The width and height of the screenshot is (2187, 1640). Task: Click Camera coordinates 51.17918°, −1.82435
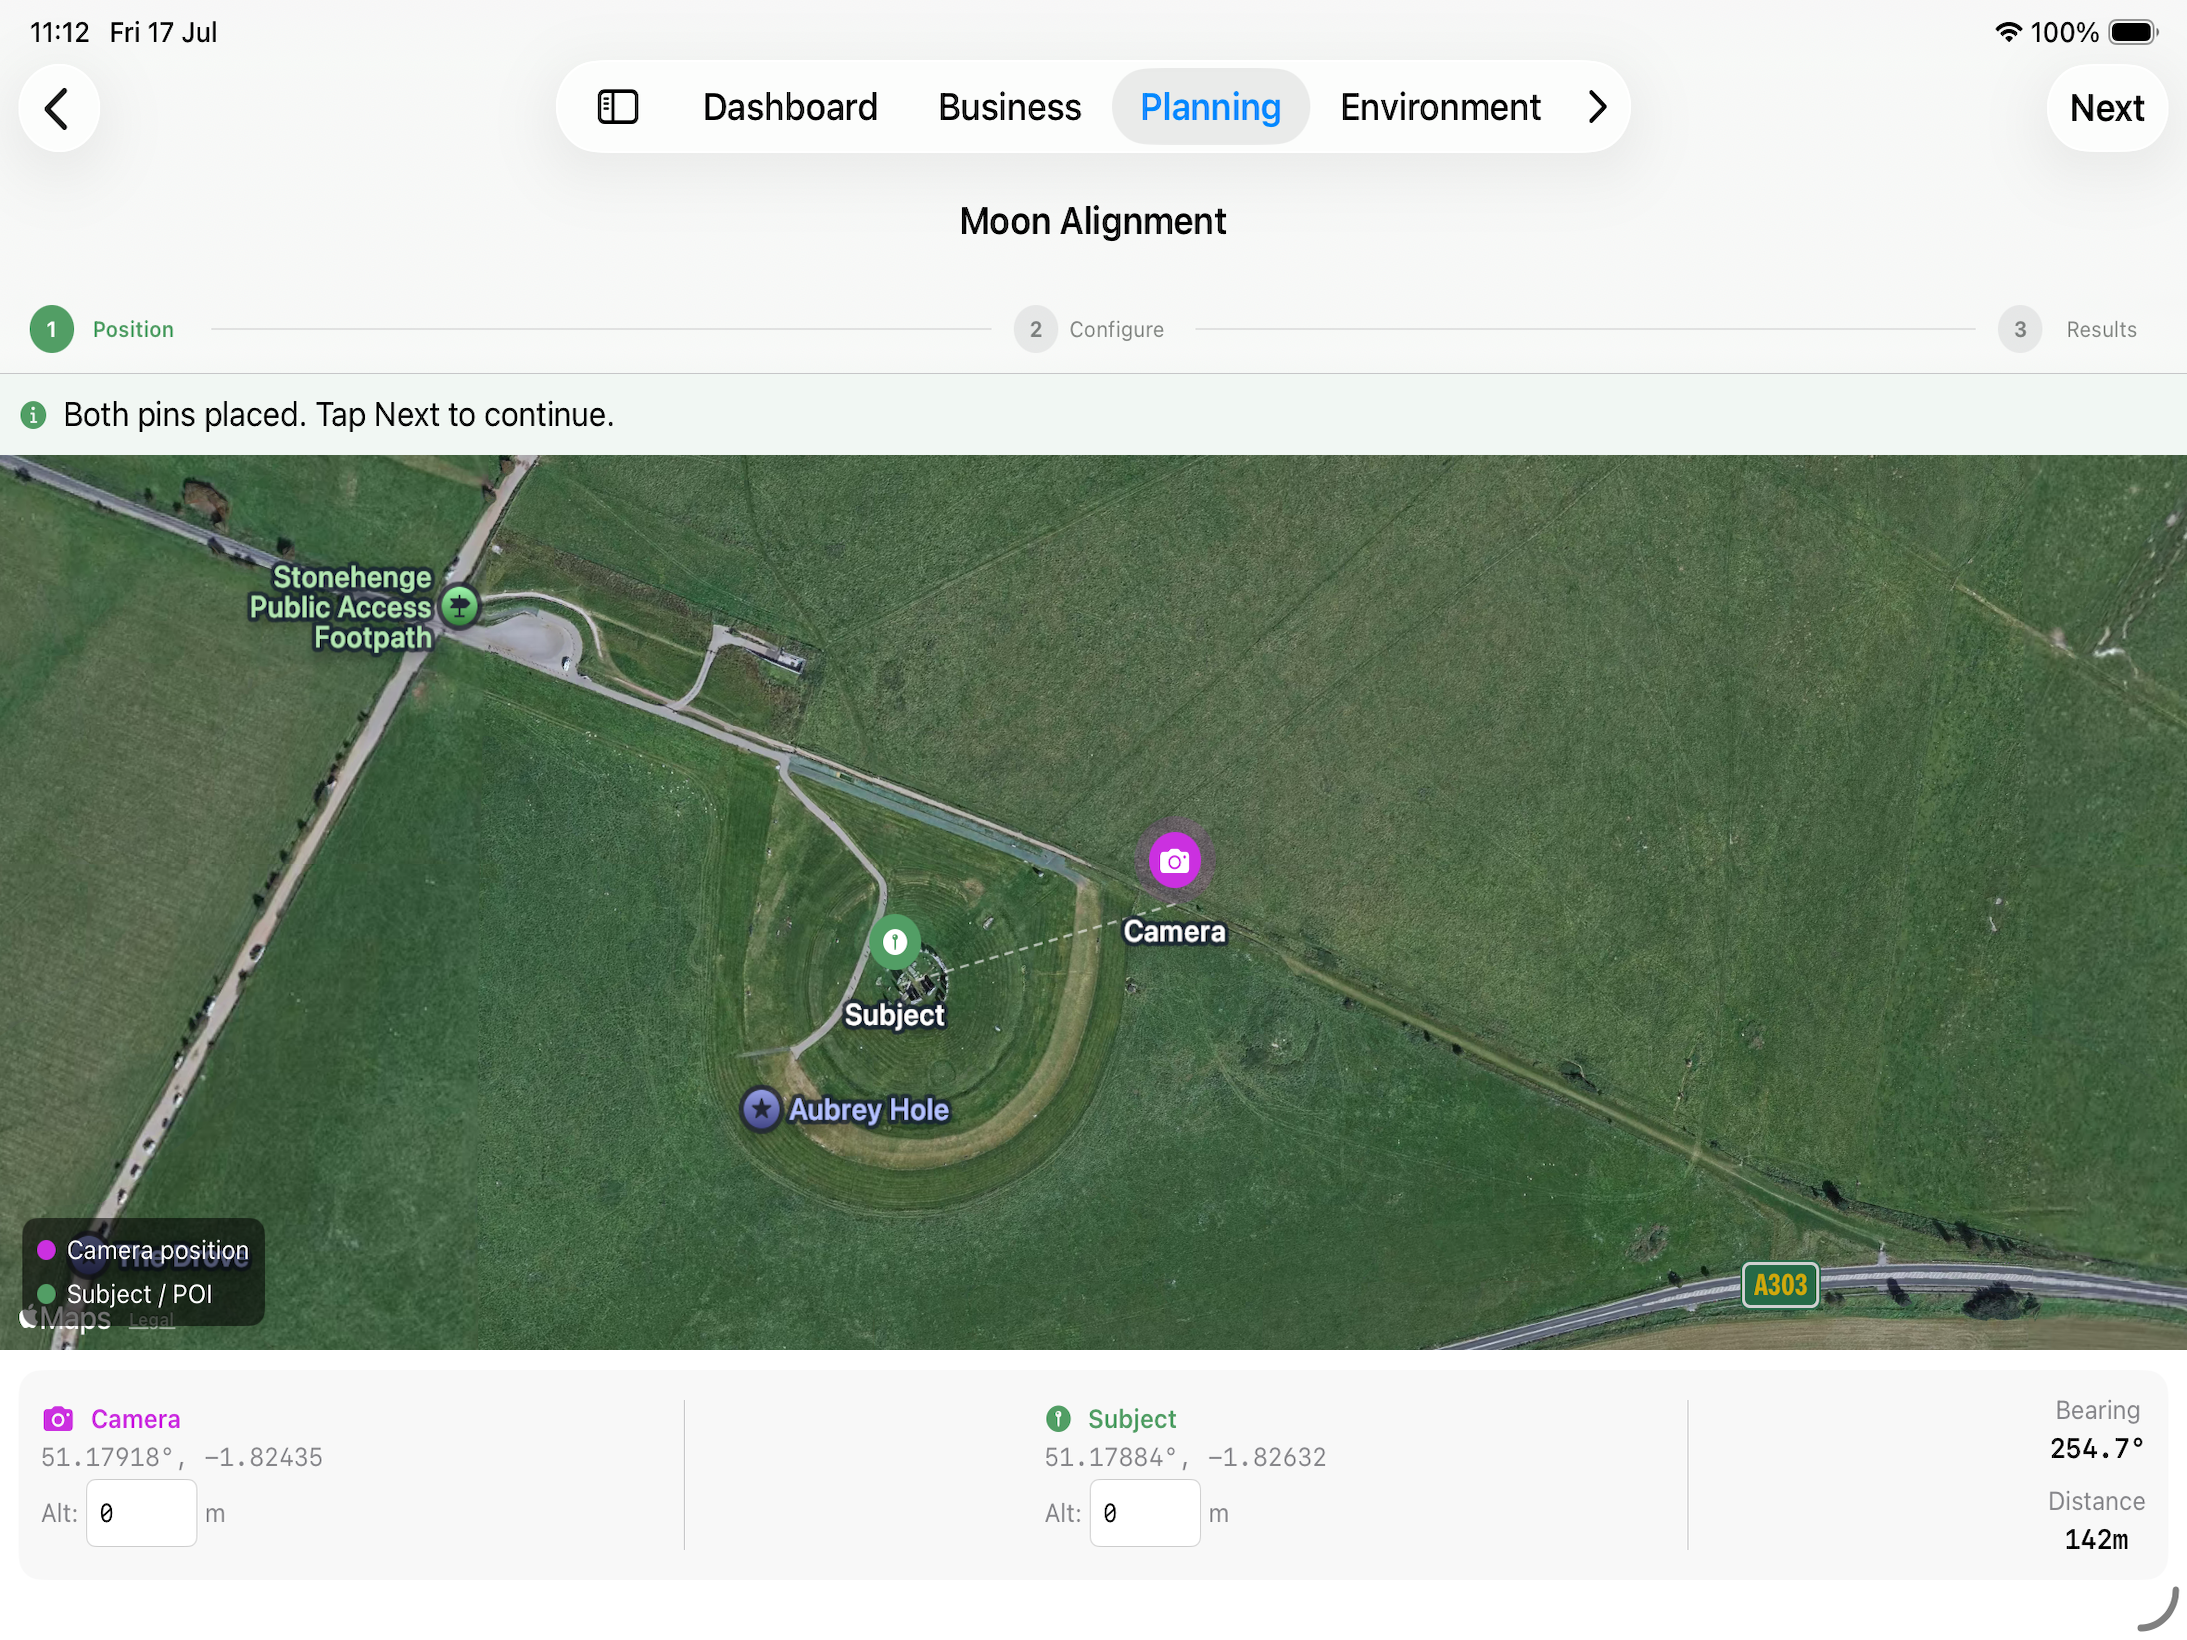182,1457
